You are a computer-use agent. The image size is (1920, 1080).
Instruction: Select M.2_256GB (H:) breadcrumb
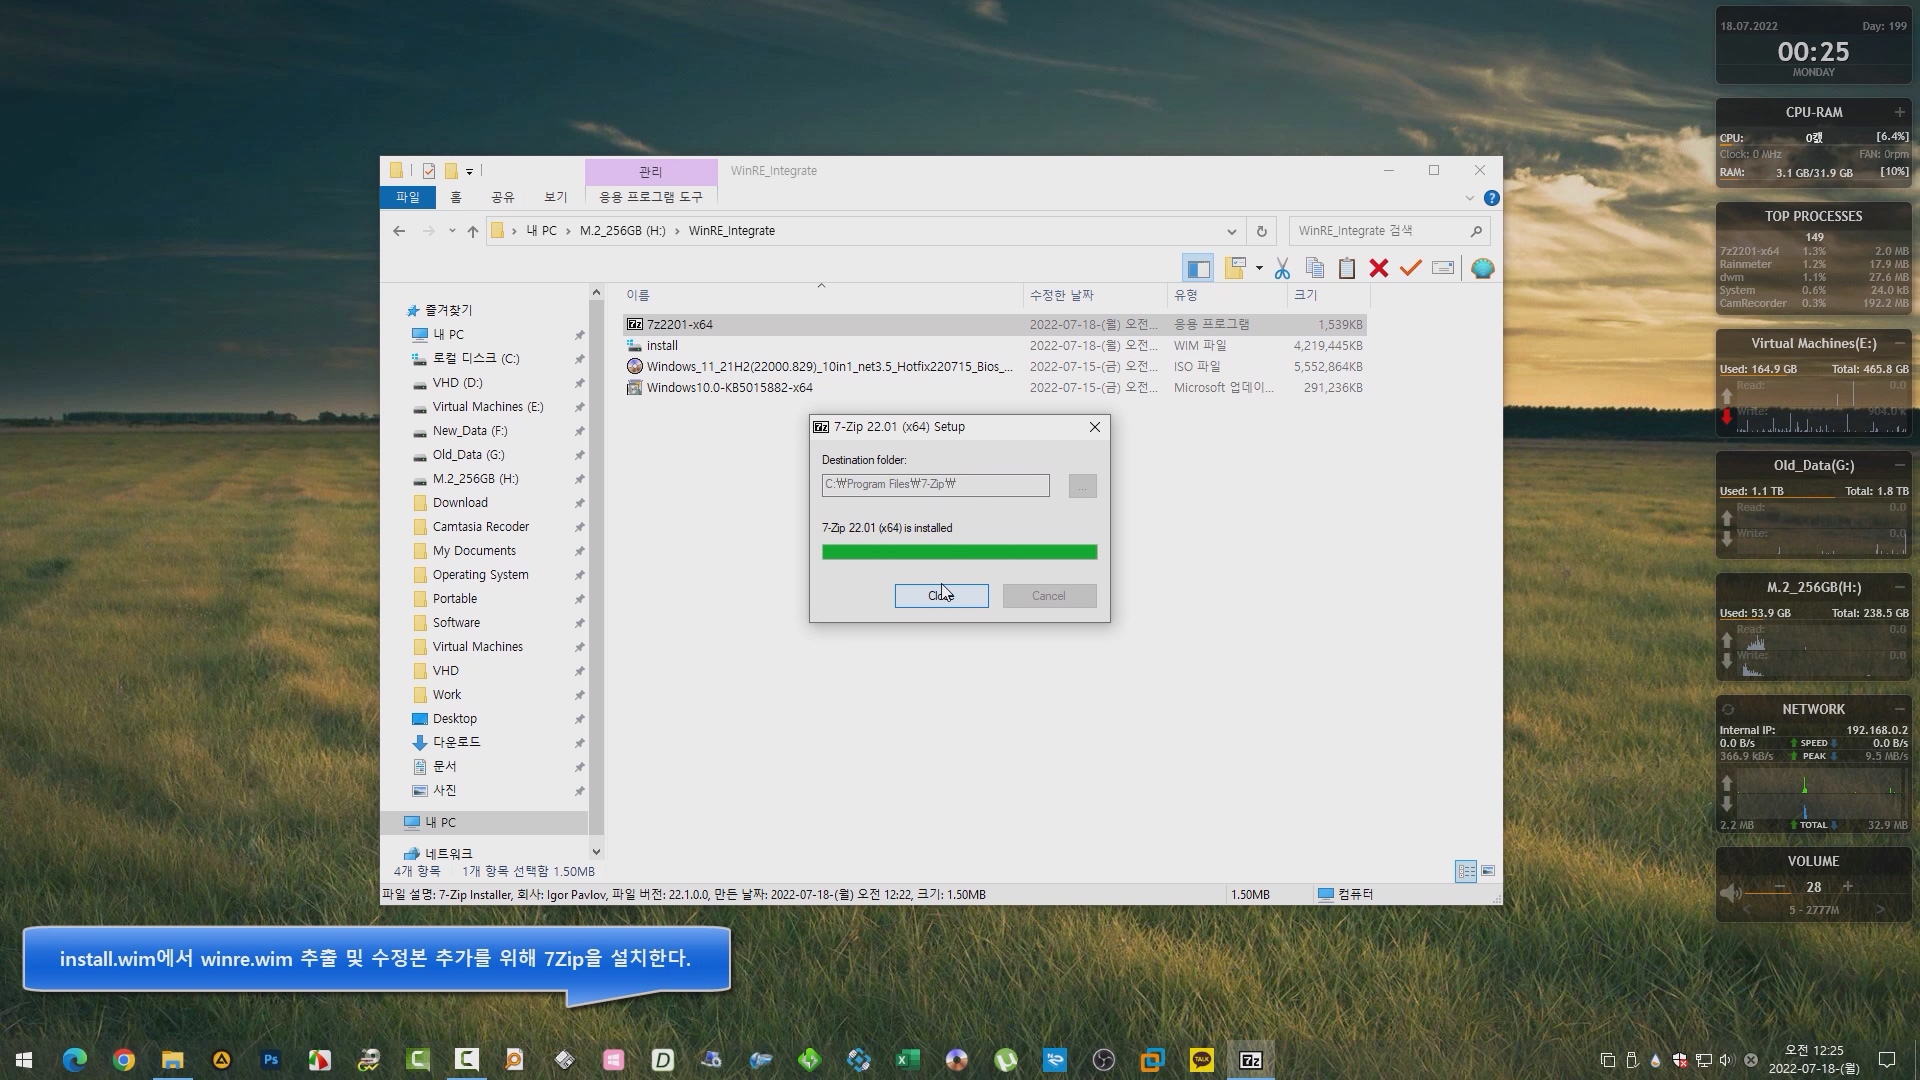click(x=622, y=231)
